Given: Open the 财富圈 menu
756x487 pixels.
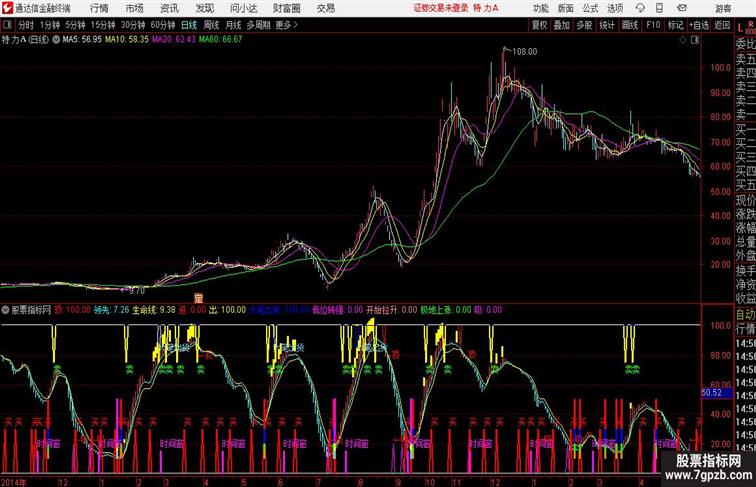Looking at the screenshot, I should [286, 8].
